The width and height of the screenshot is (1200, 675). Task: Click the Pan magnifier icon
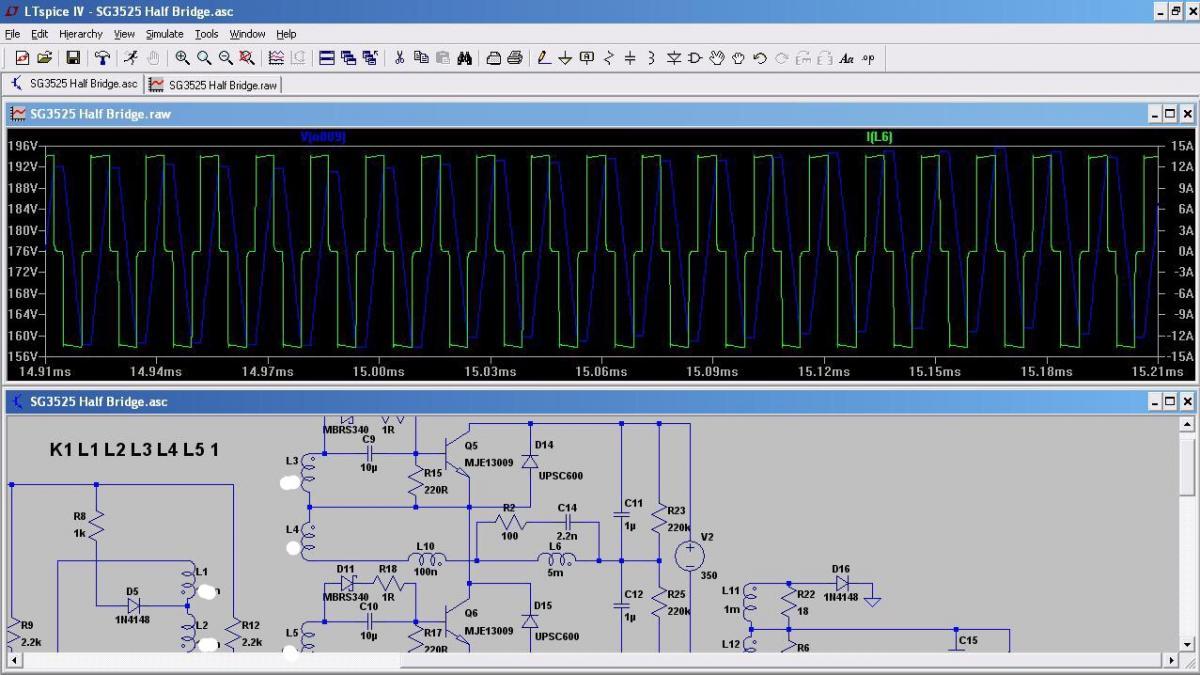[204, 58]
